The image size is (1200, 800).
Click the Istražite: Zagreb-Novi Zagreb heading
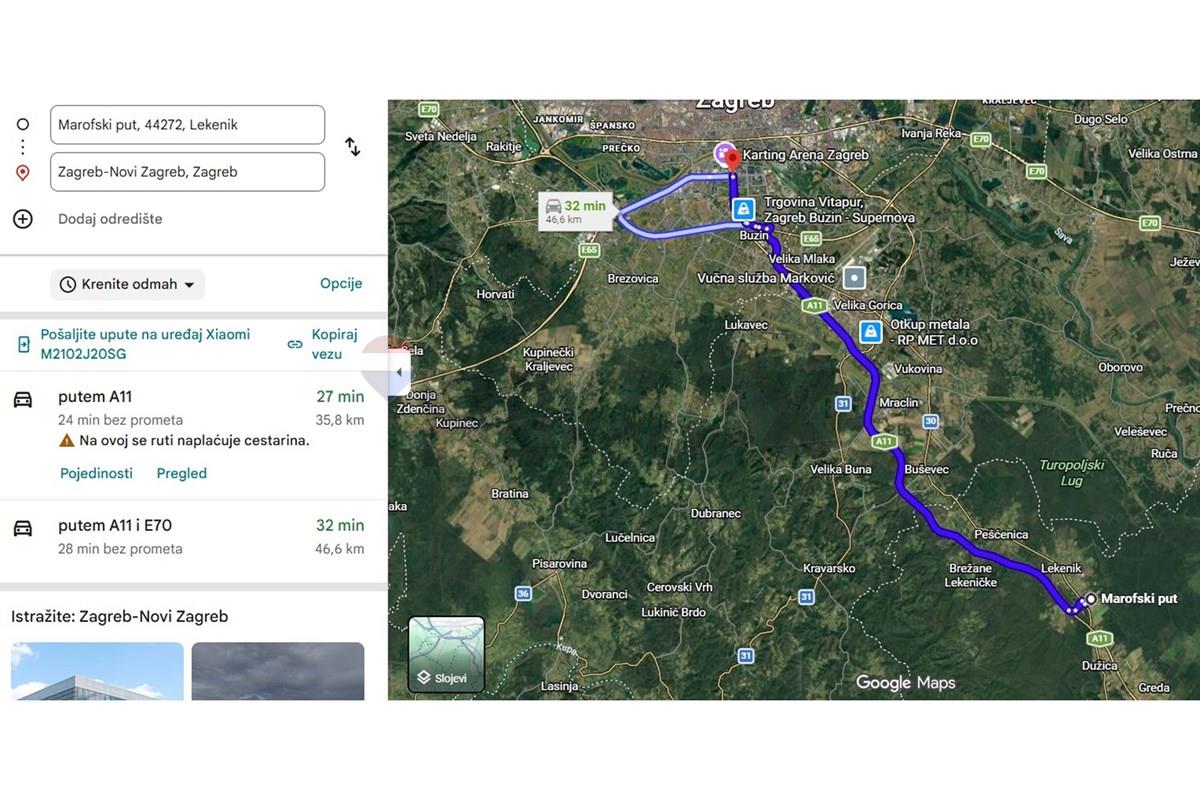[120, 617]
